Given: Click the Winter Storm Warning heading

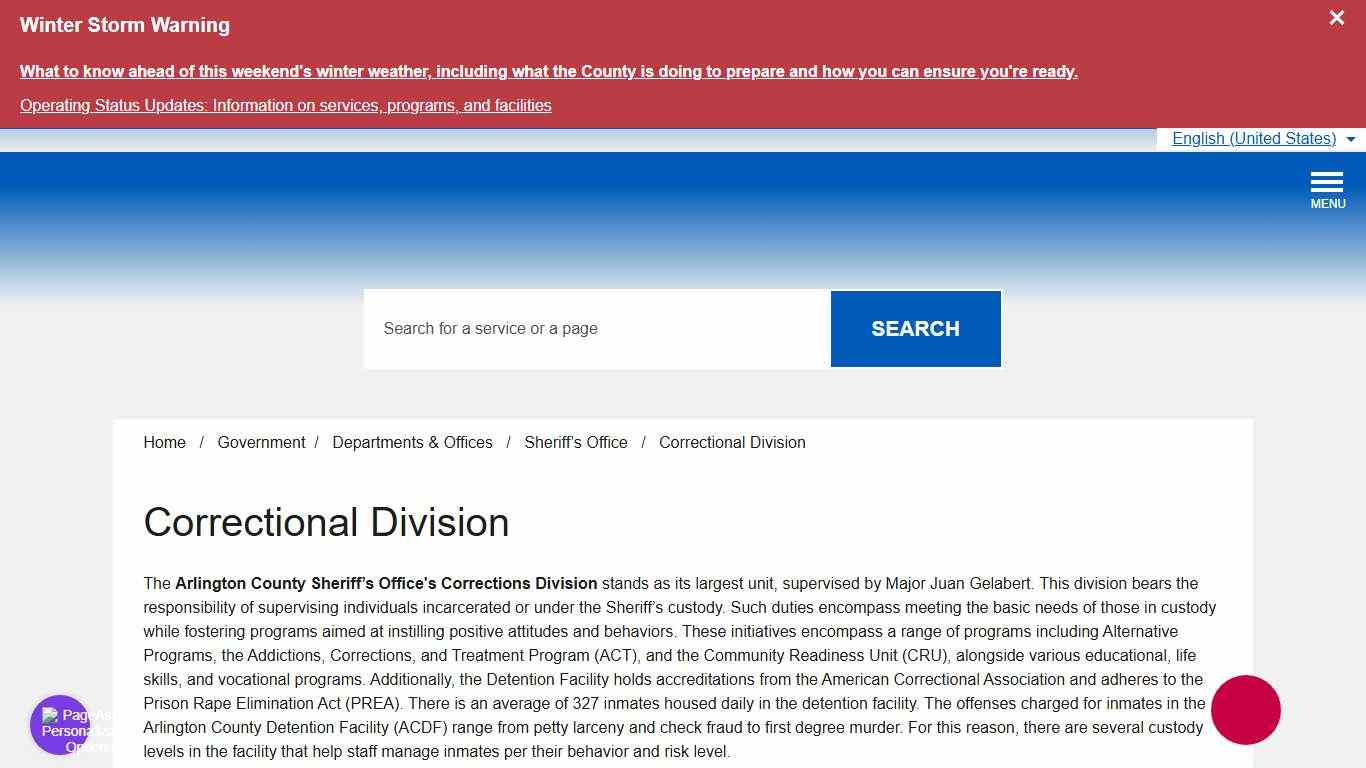Looking at the screenshot, I should tap(124, 25).
